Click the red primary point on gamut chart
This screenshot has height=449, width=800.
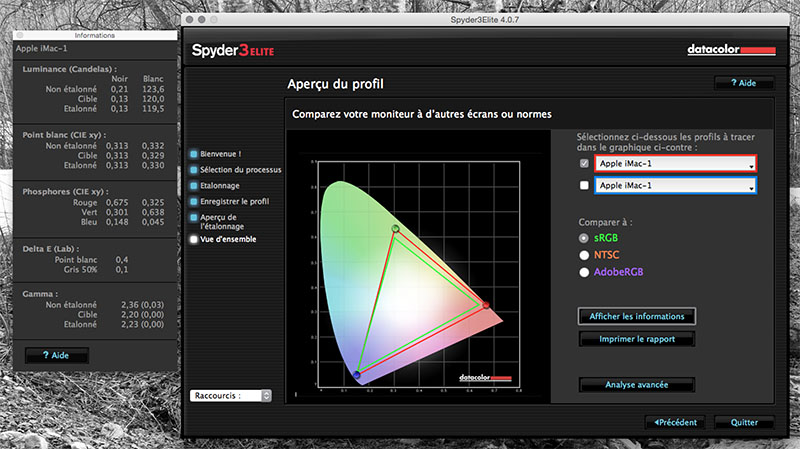486,305
